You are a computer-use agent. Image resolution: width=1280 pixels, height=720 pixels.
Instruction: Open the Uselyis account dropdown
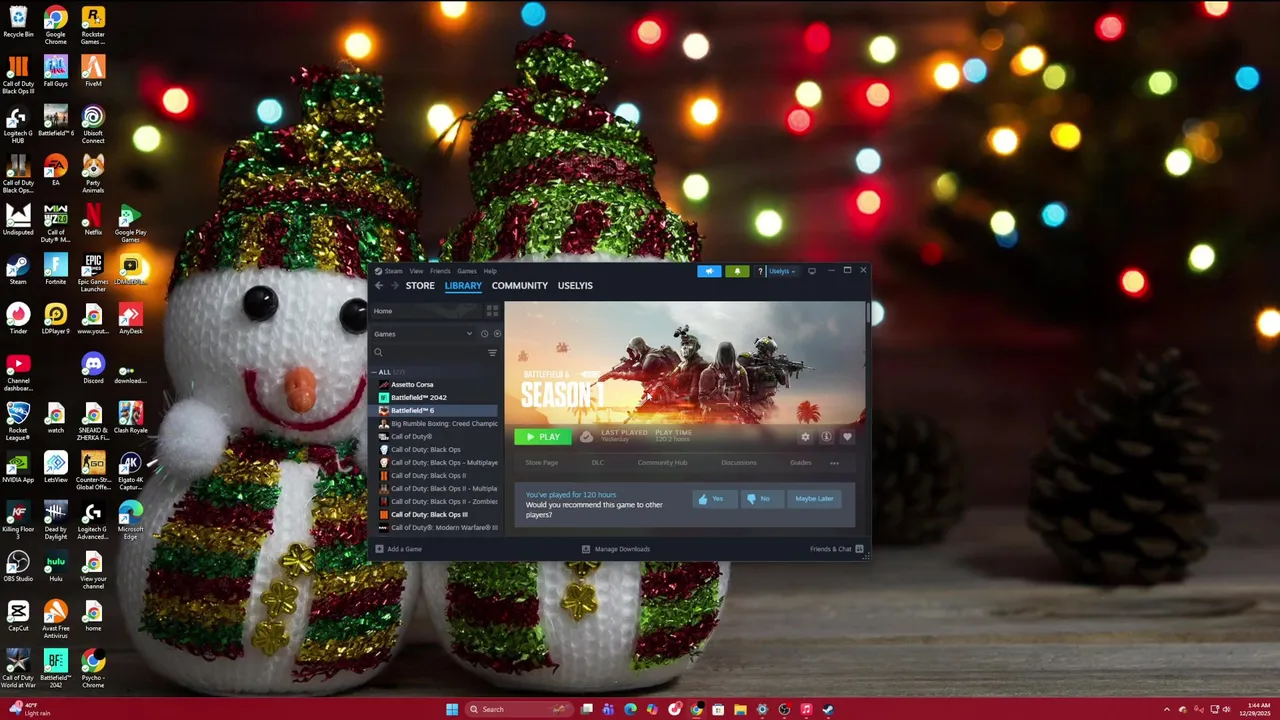point(782,271)
